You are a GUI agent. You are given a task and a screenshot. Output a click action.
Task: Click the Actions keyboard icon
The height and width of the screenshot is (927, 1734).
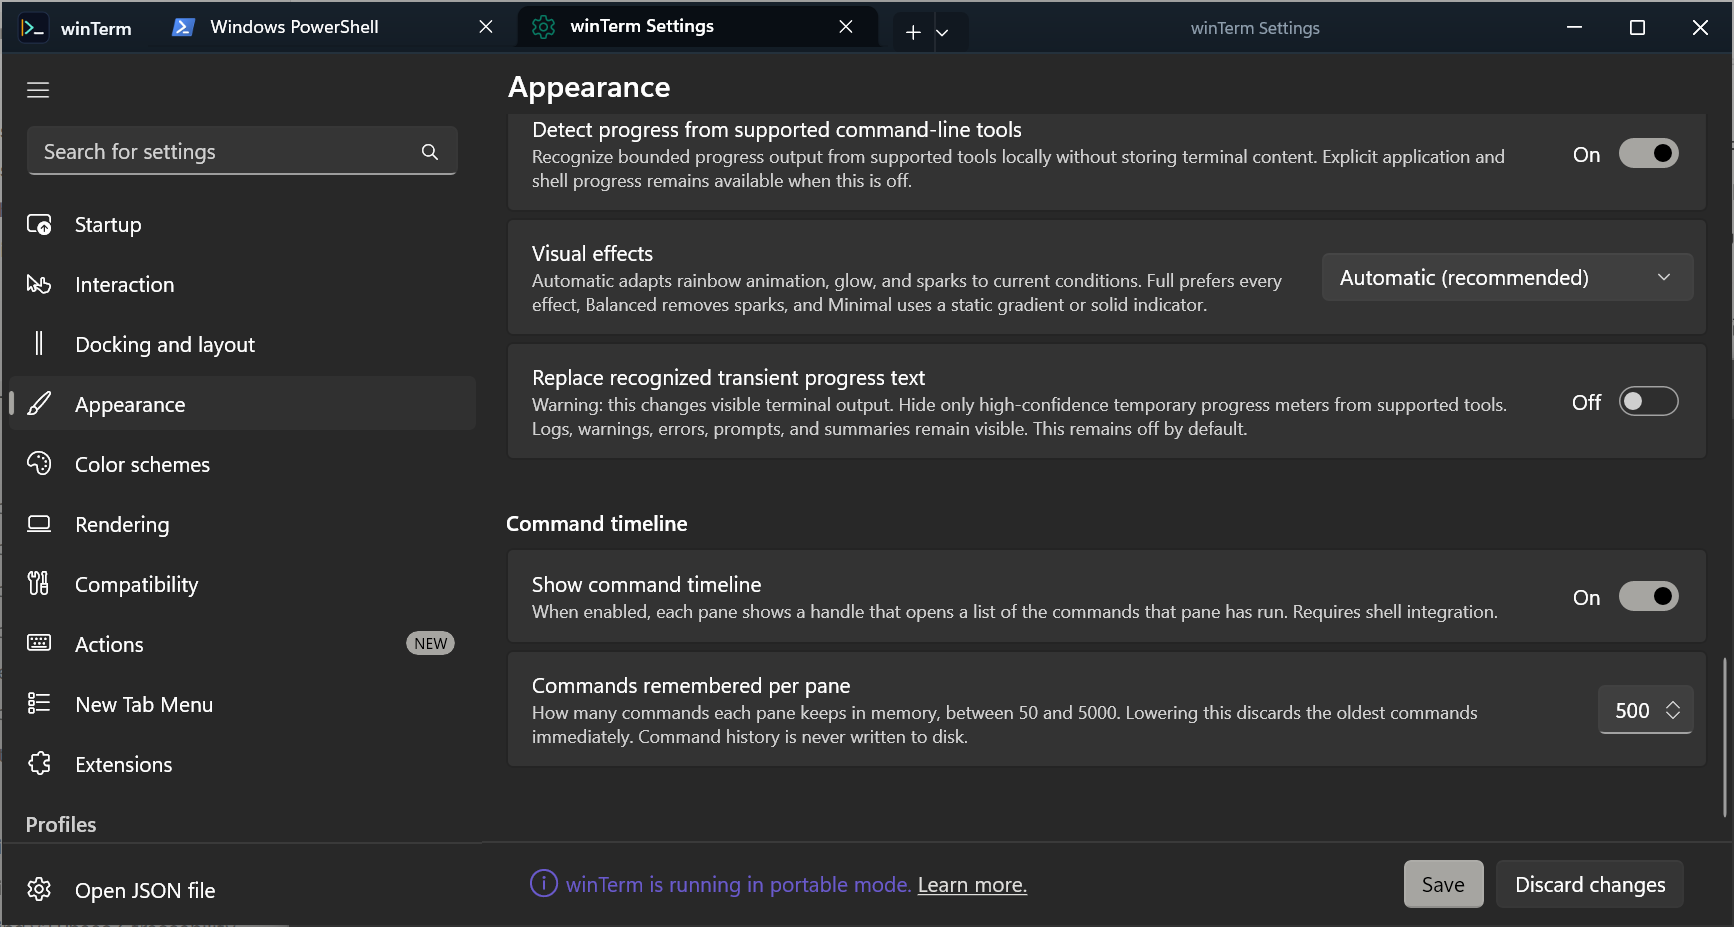point(39,643)
